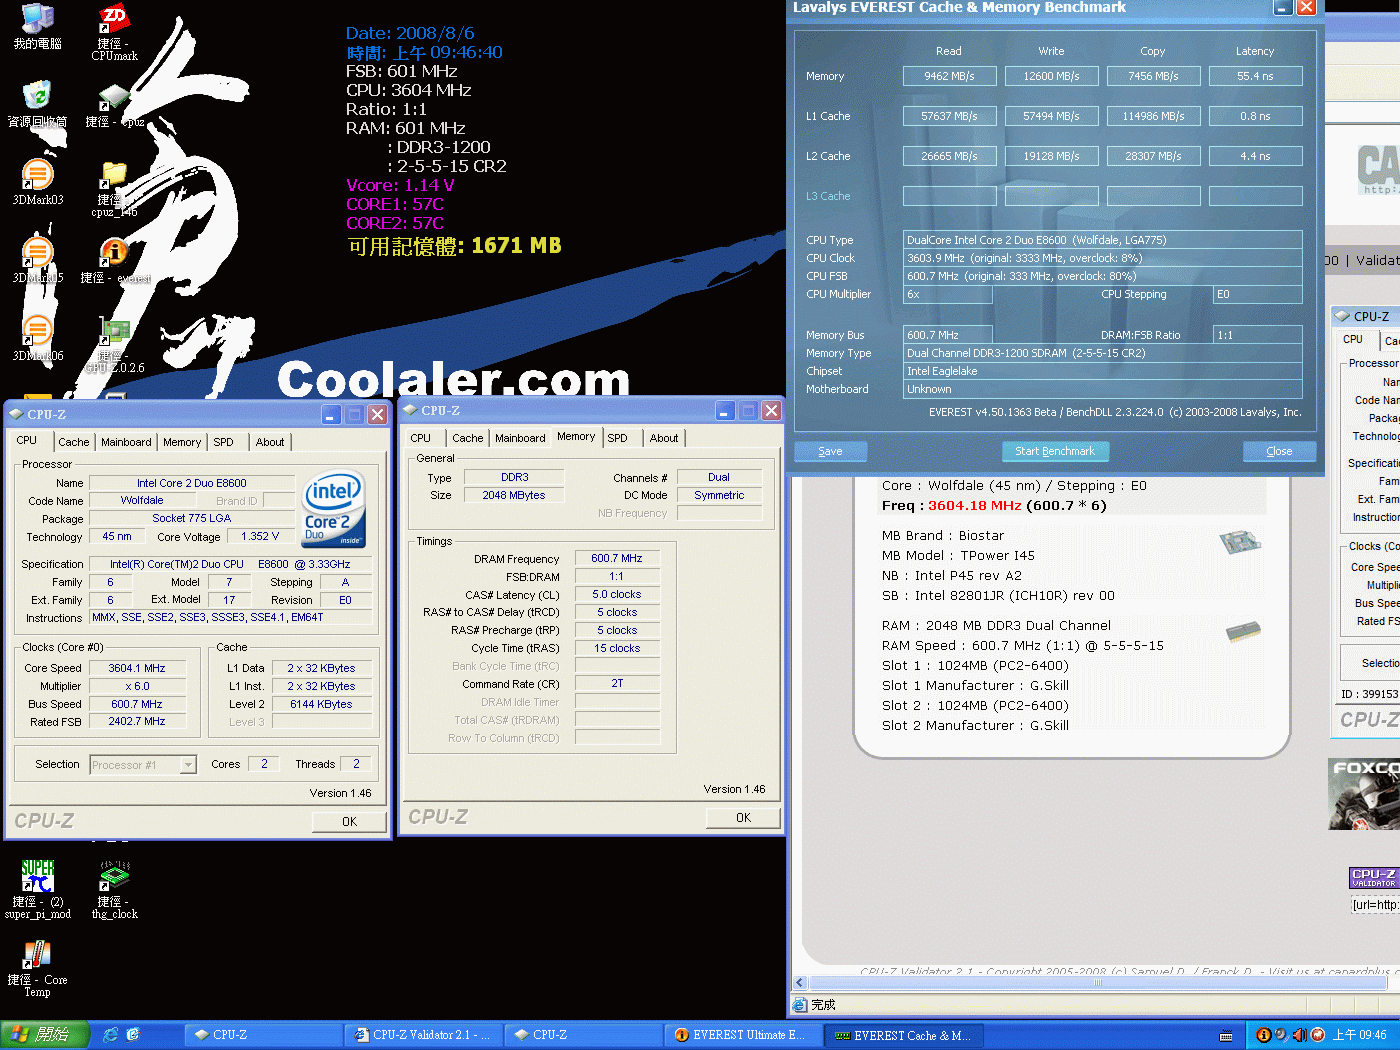Open About tab in middle CPU-Z window

[x=664, y=438]
